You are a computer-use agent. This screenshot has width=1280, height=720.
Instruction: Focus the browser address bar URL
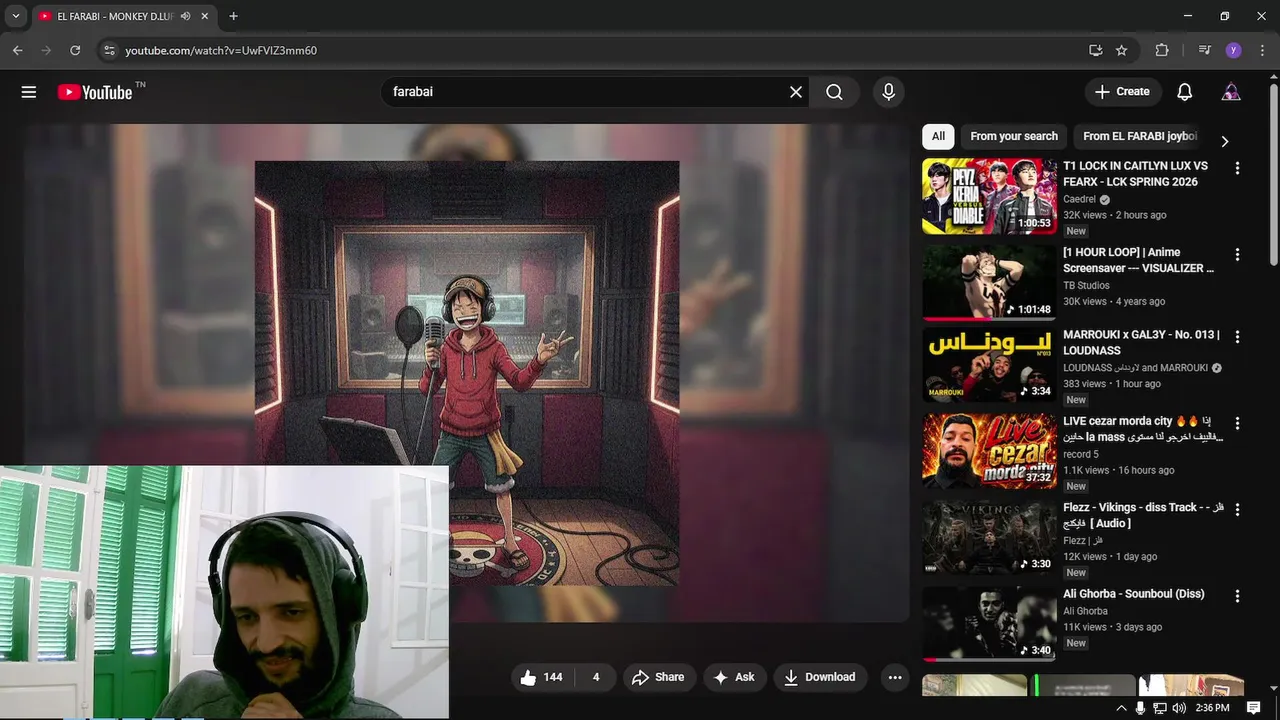(x=221, y=50)
